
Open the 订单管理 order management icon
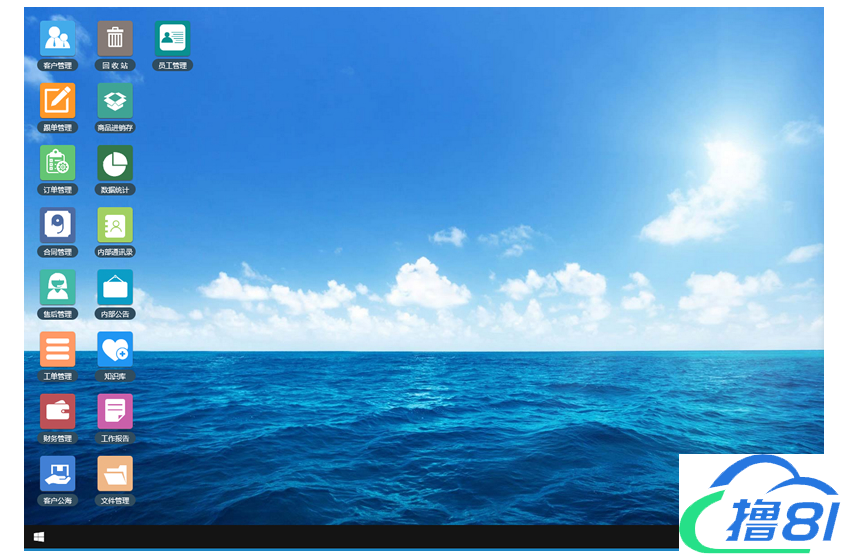click(x=57, y=163)
